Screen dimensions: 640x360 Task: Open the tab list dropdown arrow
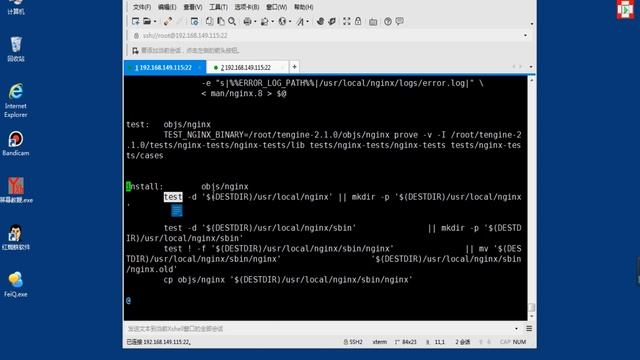[x=531, y=67]
